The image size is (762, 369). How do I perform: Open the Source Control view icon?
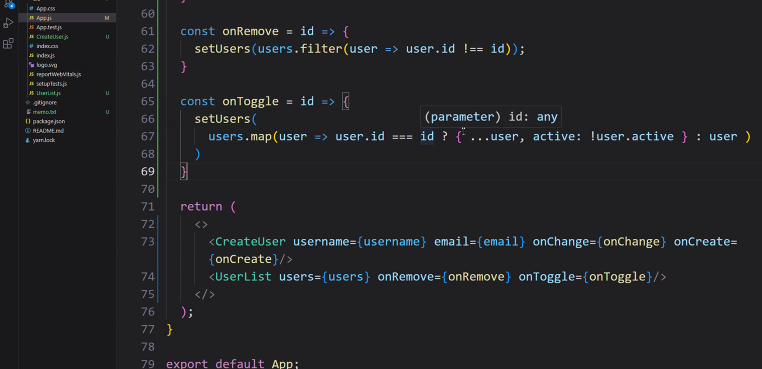coord(8,4)
